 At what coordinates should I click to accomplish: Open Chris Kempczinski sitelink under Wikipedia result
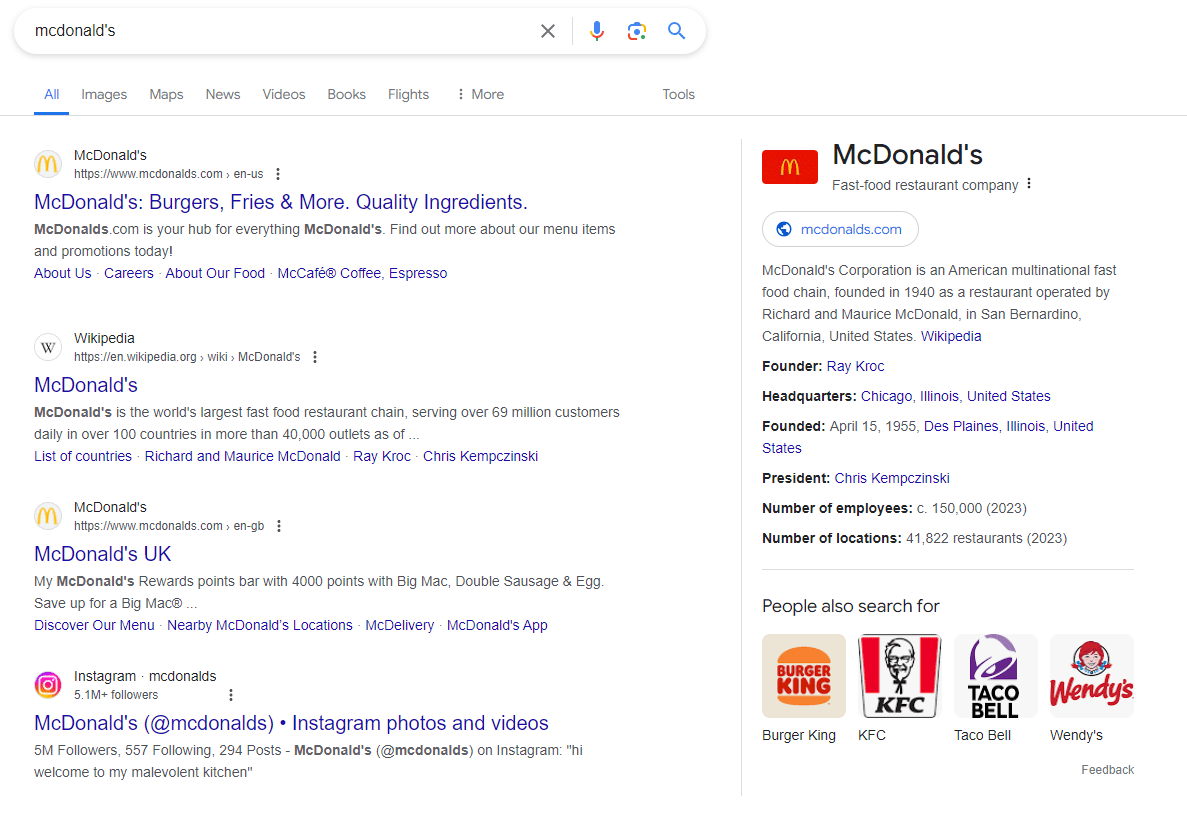point(480,457)
